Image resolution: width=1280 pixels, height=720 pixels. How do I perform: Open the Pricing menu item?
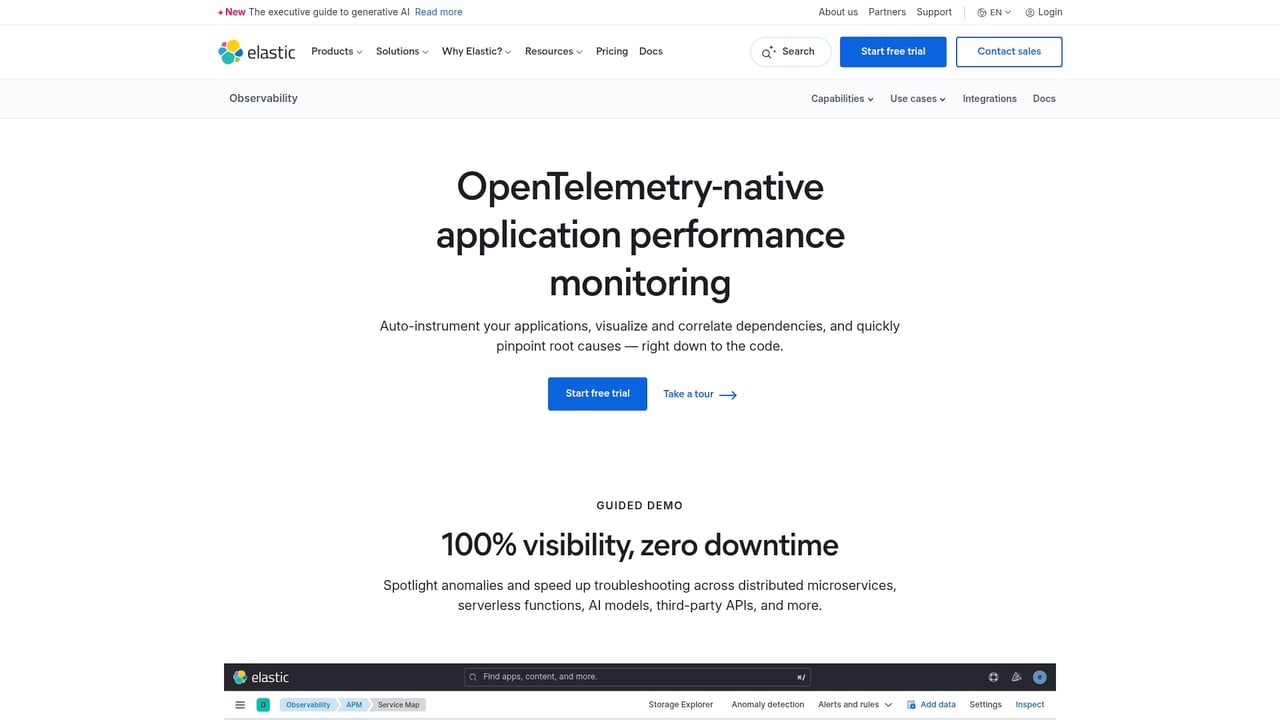coord(611,51)
